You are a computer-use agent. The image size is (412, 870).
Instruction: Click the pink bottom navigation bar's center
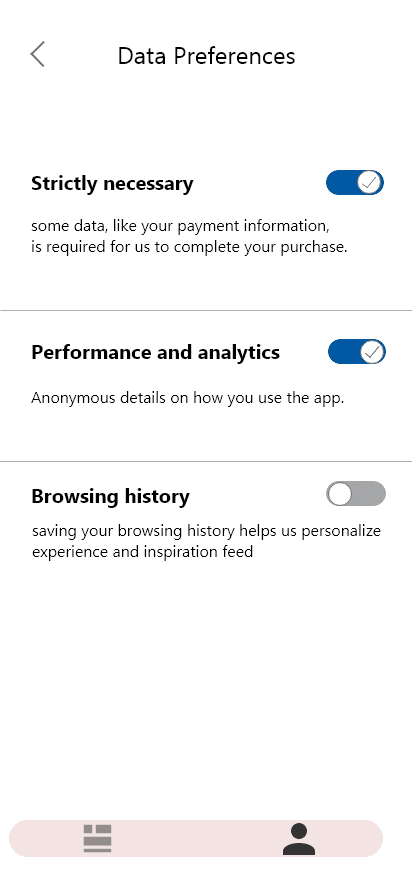196,838
